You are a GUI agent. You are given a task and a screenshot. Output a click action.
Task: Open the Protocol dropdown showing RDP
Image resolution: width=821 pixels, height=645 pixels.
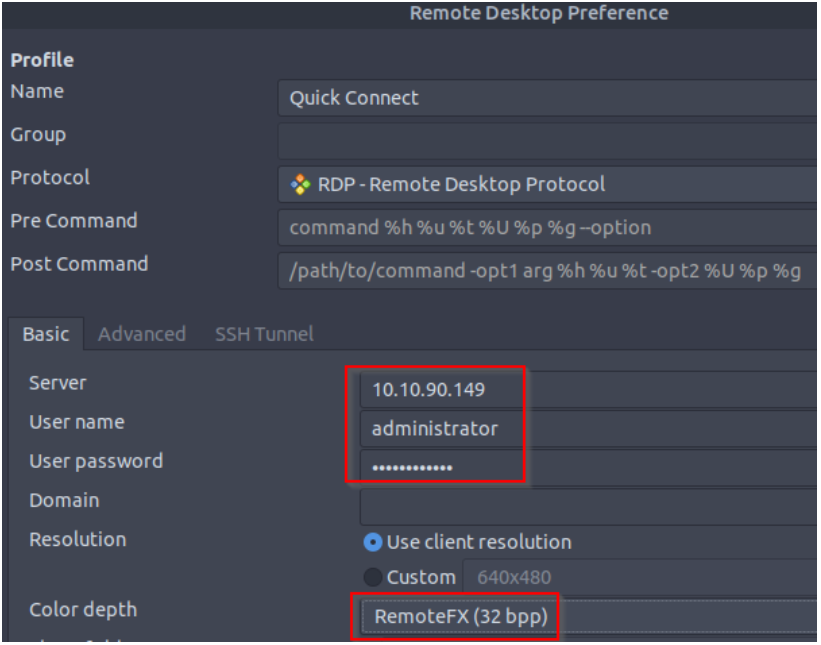(548, 184)
